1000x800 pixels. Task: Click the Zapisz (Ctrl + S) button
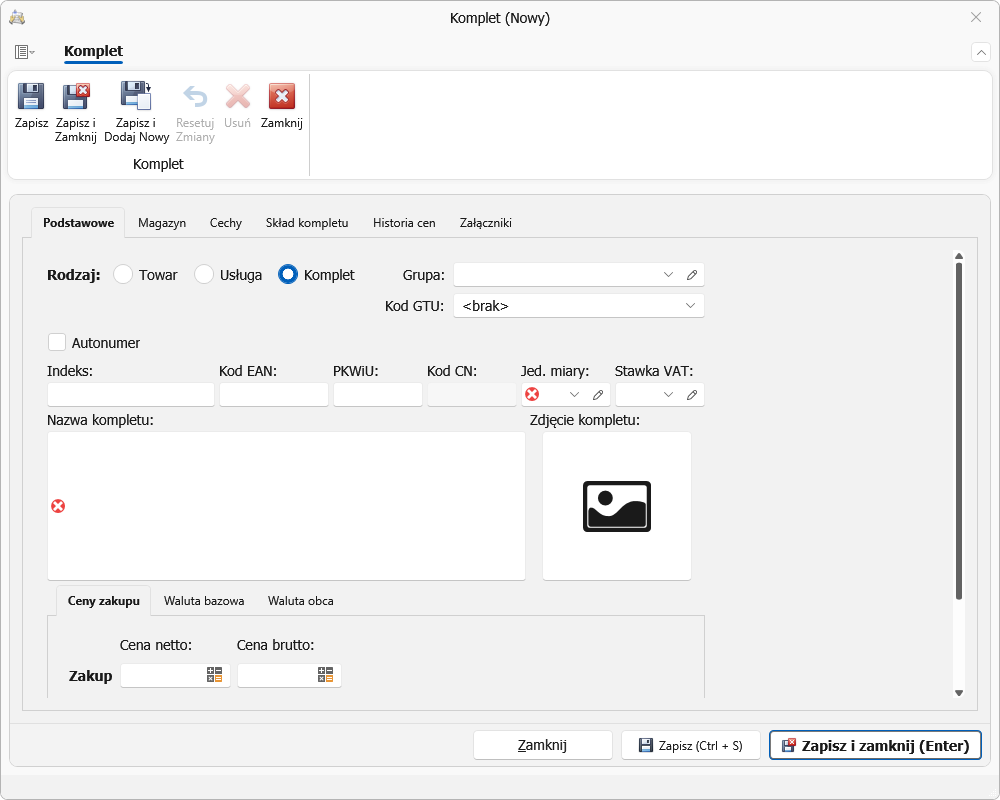691,745
